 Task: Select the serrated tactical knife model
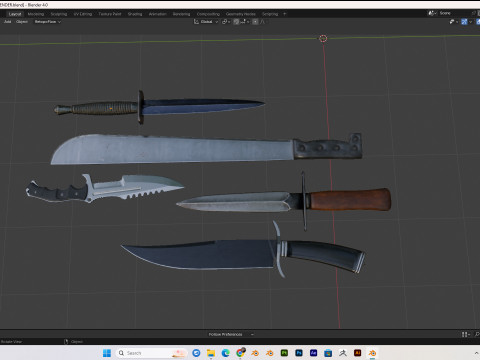[x=105, y=188]
